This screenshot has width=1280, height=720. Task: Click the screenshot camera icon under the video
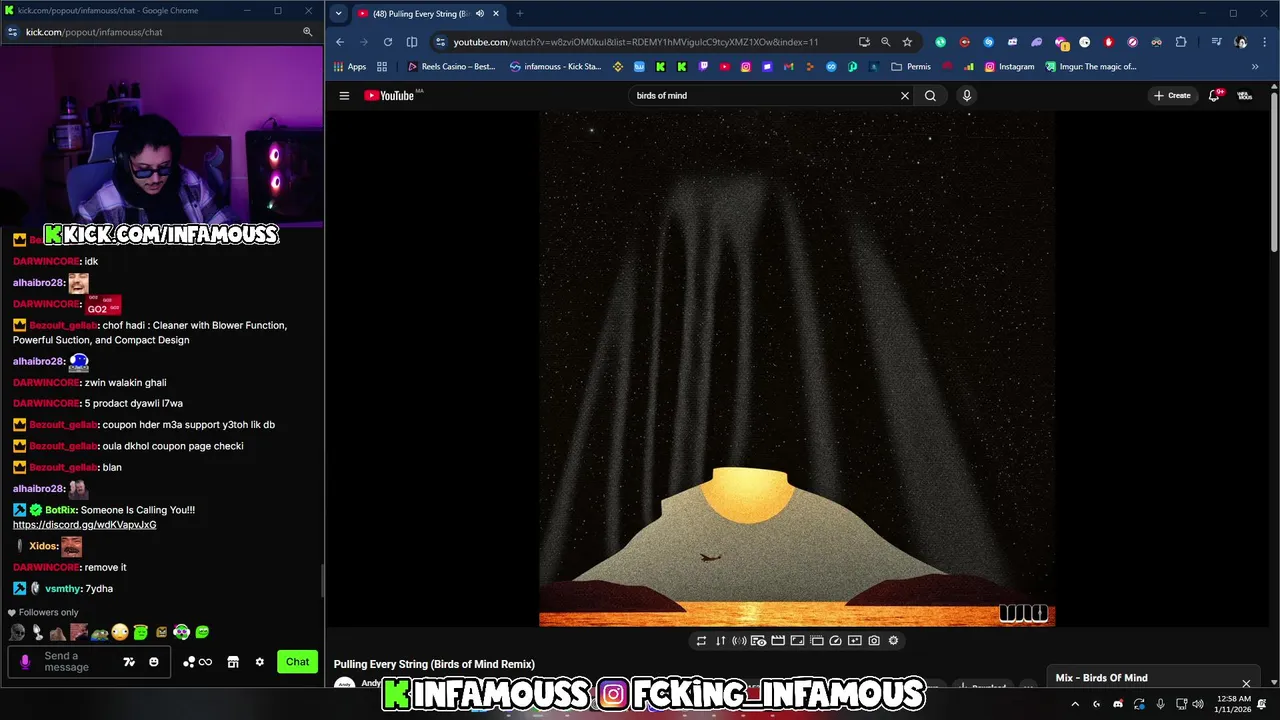(x=874, y=641)
